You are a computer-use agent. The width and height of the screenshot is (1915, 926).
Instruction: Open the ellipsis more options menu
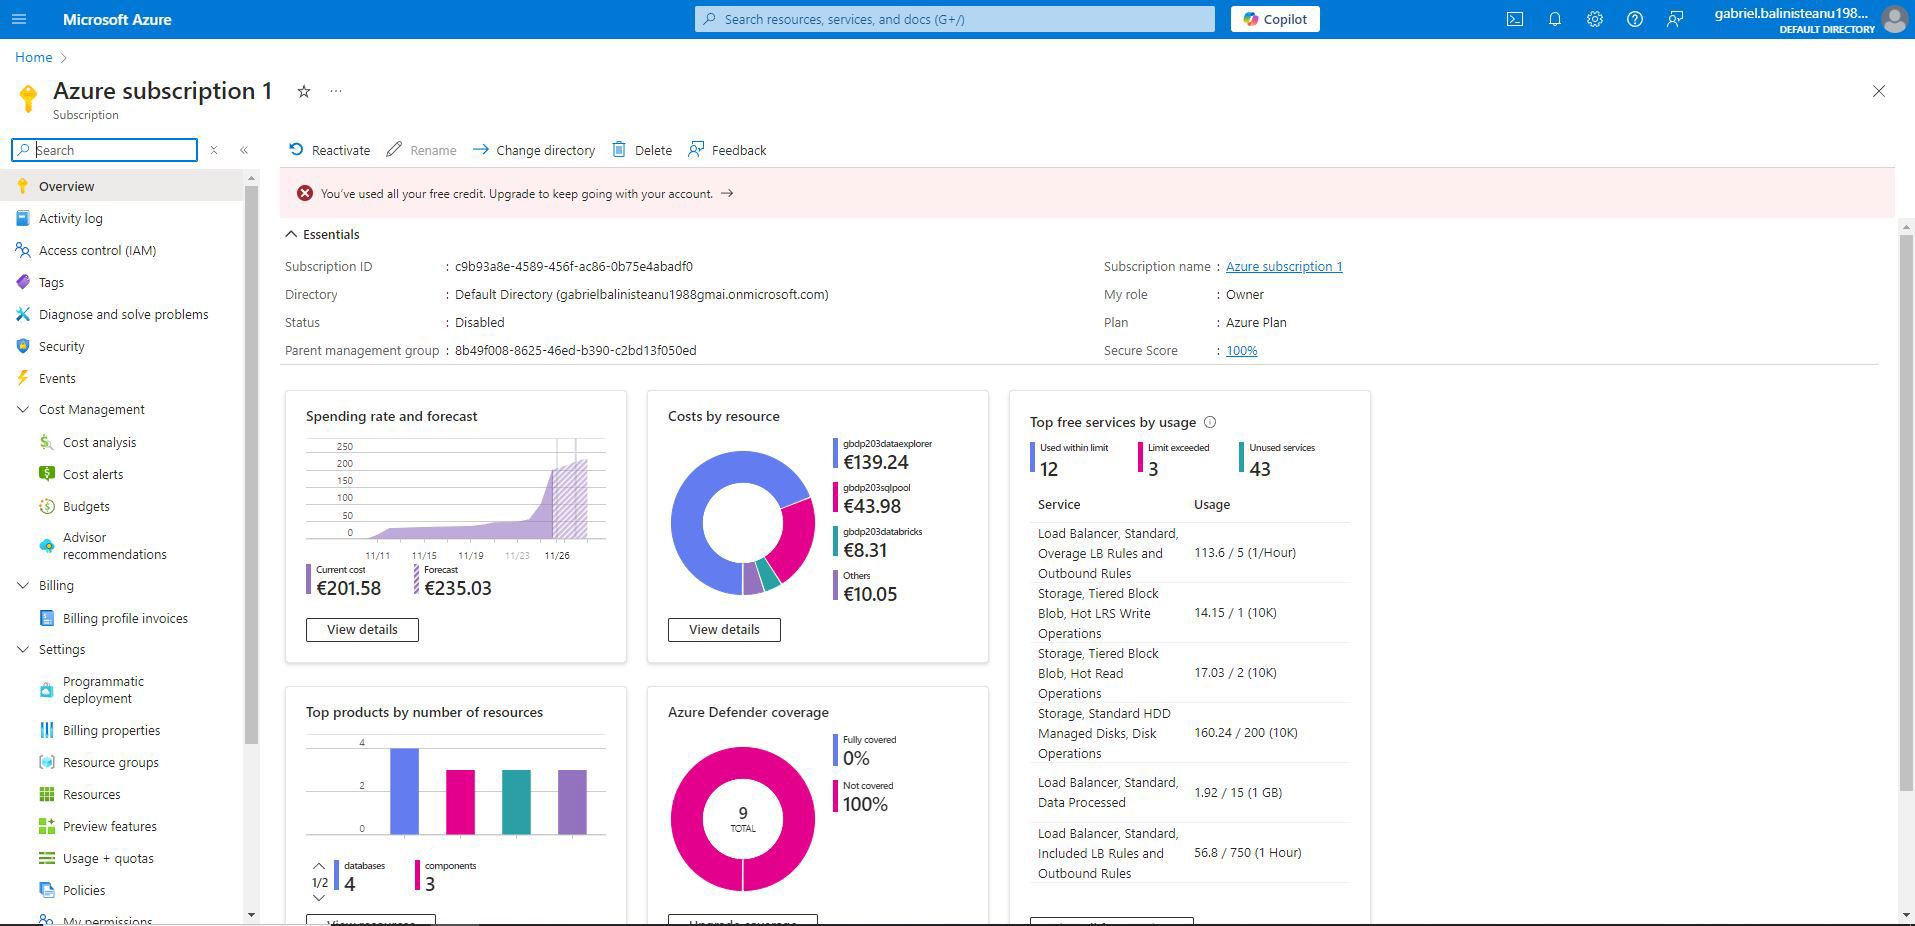click(x=336, y=91)
